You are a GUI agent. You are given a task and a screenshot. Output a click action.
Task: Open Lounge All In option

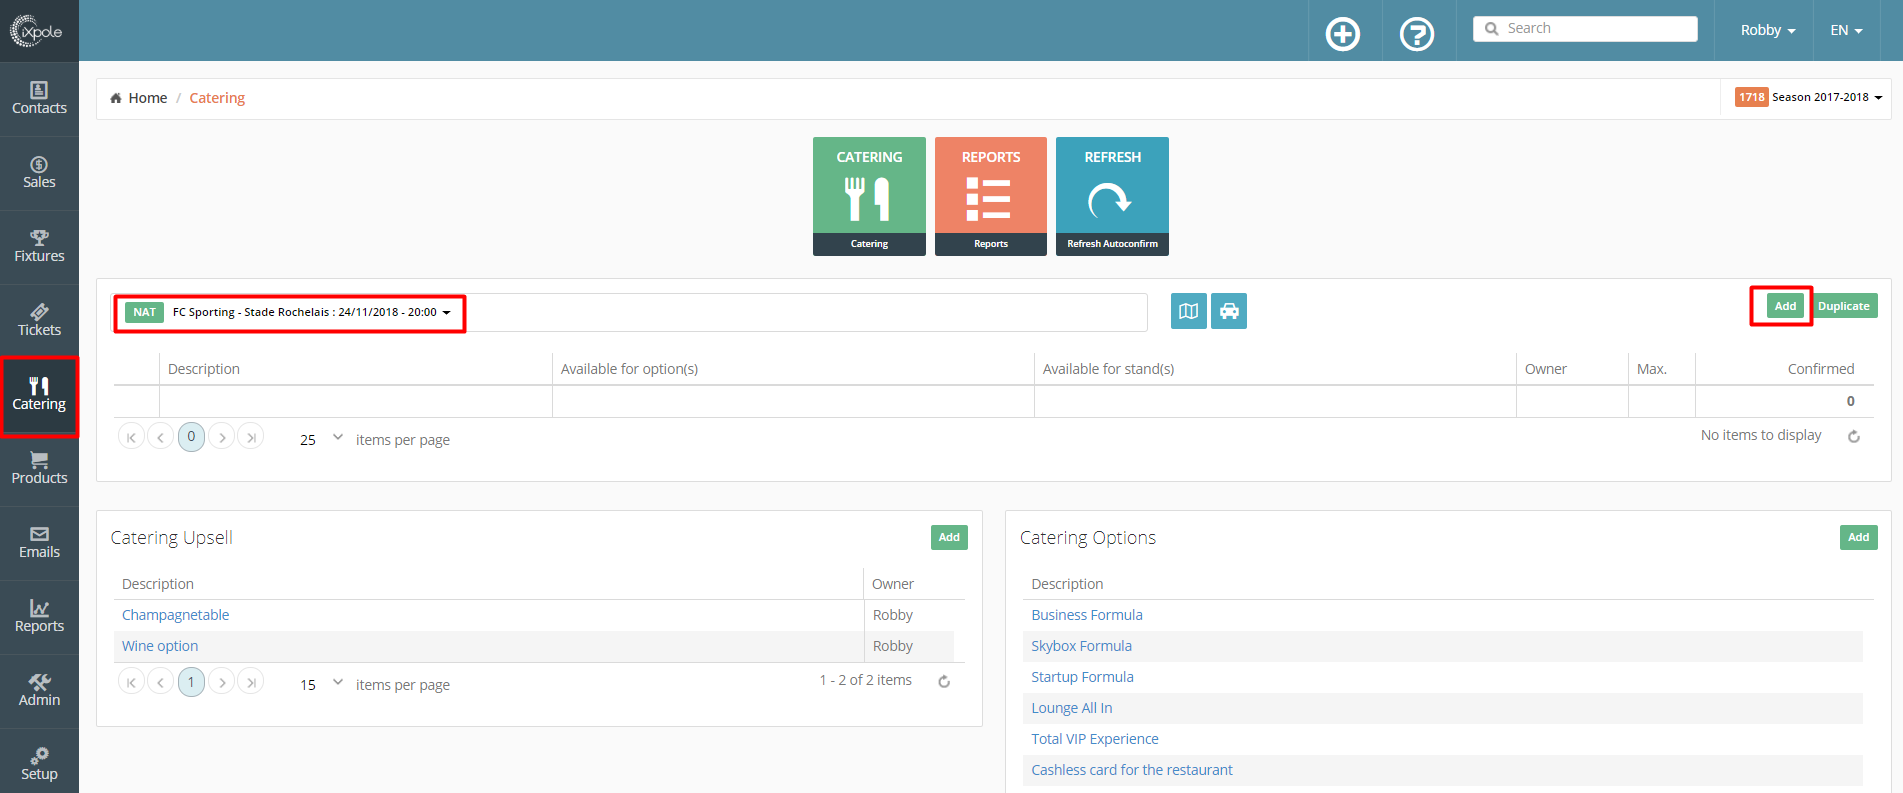(1071, 708)
